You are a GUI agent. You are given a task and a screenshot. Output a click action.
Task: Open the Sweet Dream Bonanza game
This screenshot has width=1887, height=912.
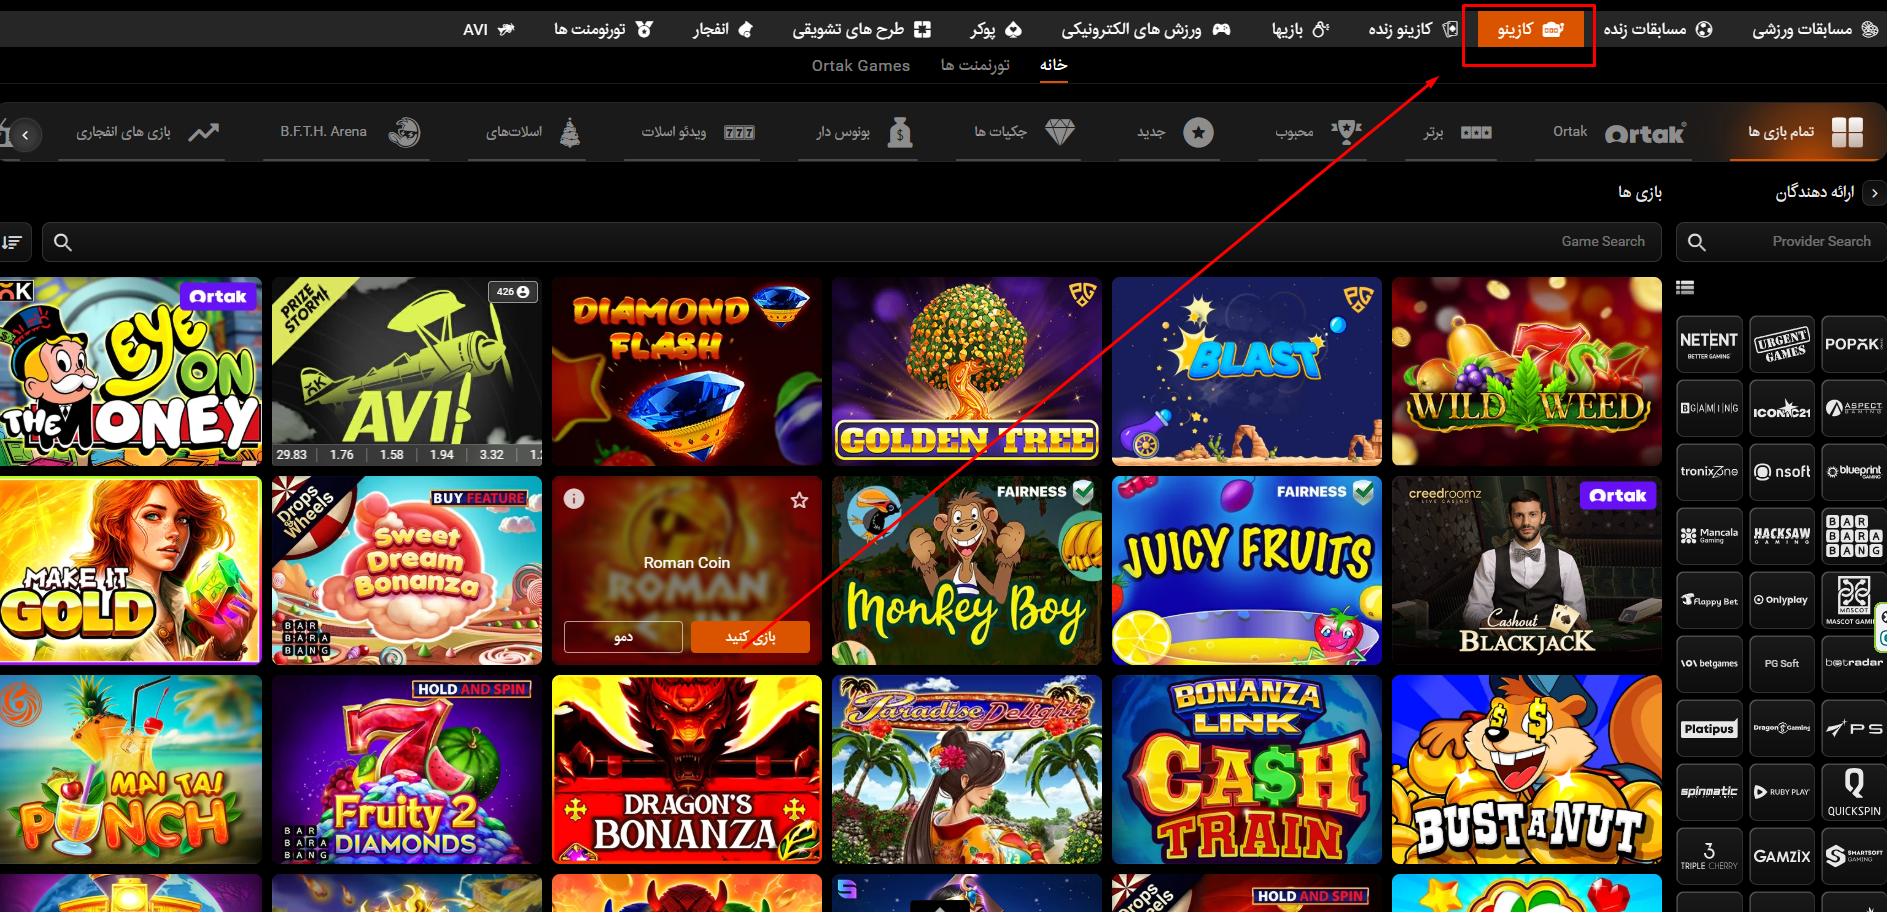point(407,570)
